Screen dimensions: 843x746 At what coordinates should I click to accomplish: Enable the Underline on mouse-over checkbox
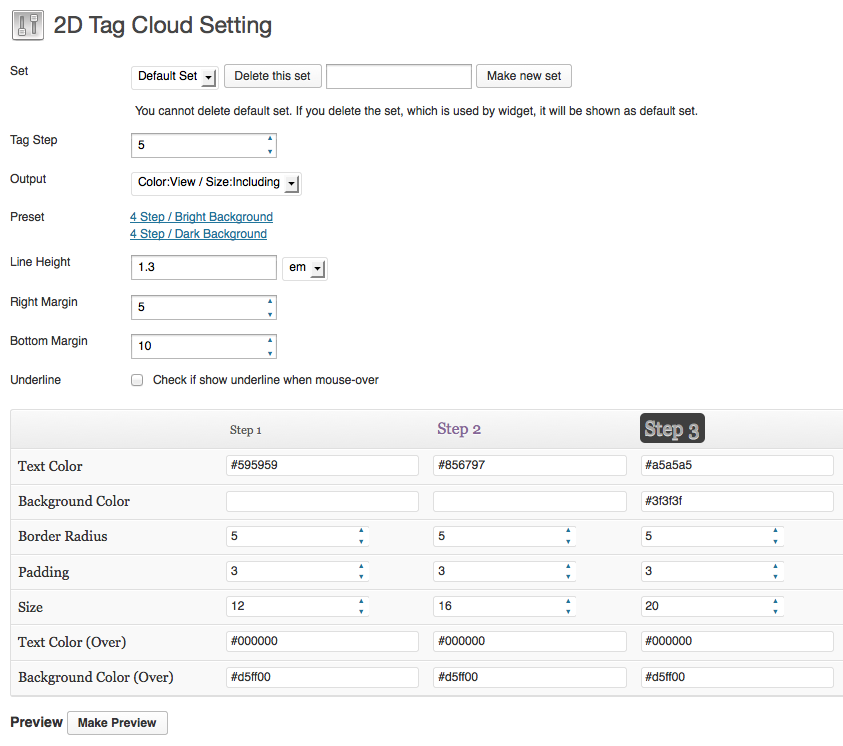pos(137,380)
